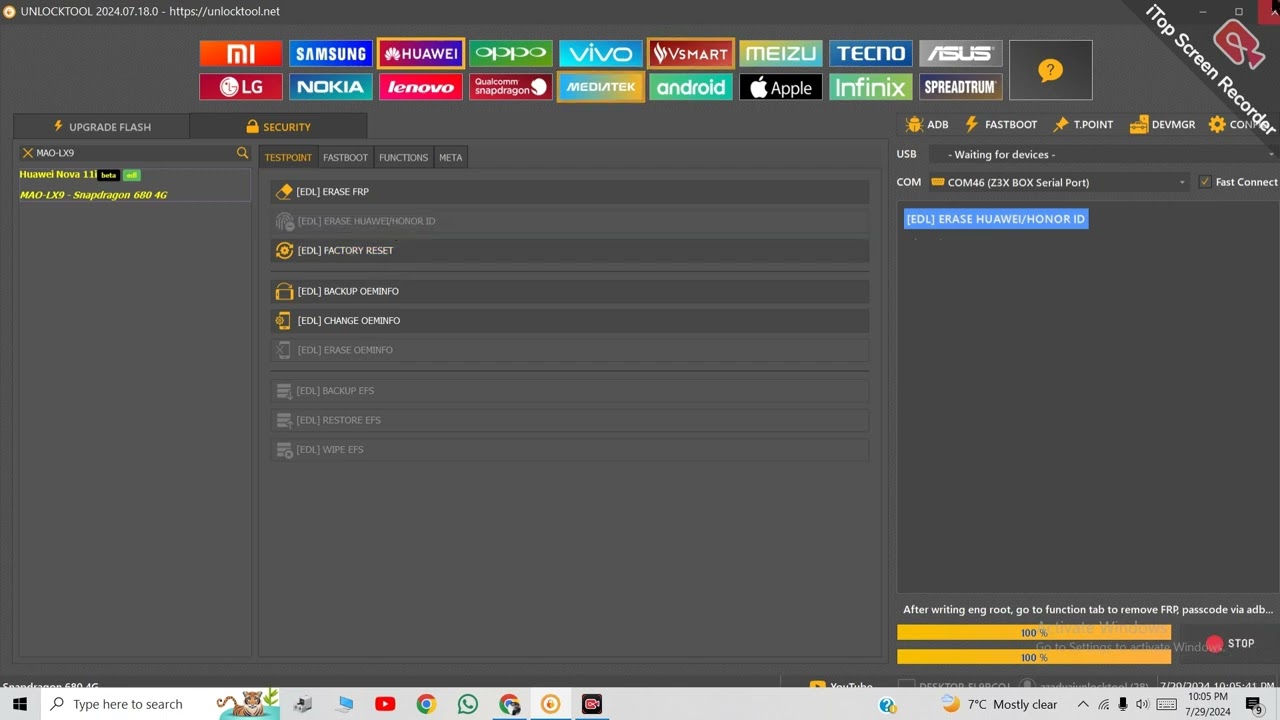Click the upper 100% progress bar
1280x720 pixels.
point(1033,632)
